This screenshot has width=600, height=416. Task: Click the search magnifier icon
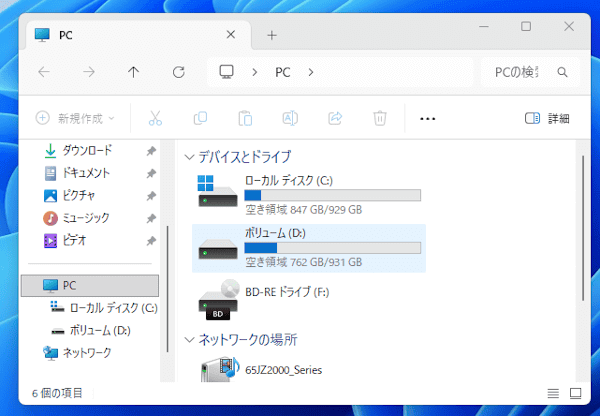(x=562, y=72)
